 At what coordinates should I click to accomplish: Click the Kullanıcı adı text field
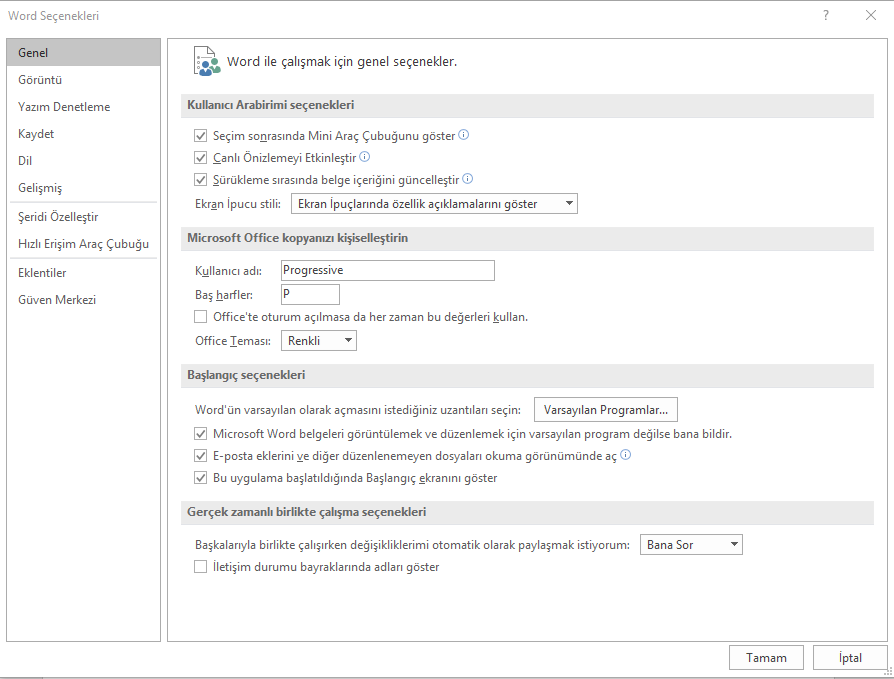coord(388,270)
